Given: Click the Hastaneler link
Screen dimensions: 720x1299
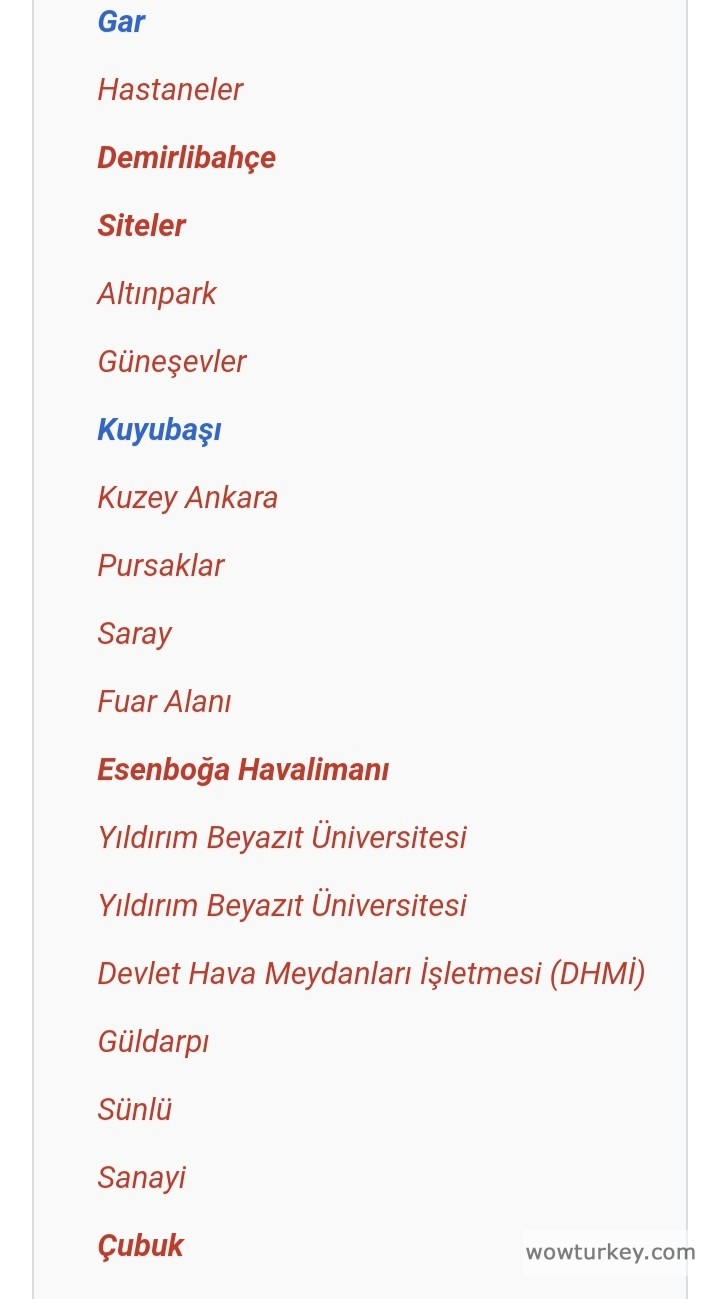Looking at the screenshot, I should coord(170,90).
